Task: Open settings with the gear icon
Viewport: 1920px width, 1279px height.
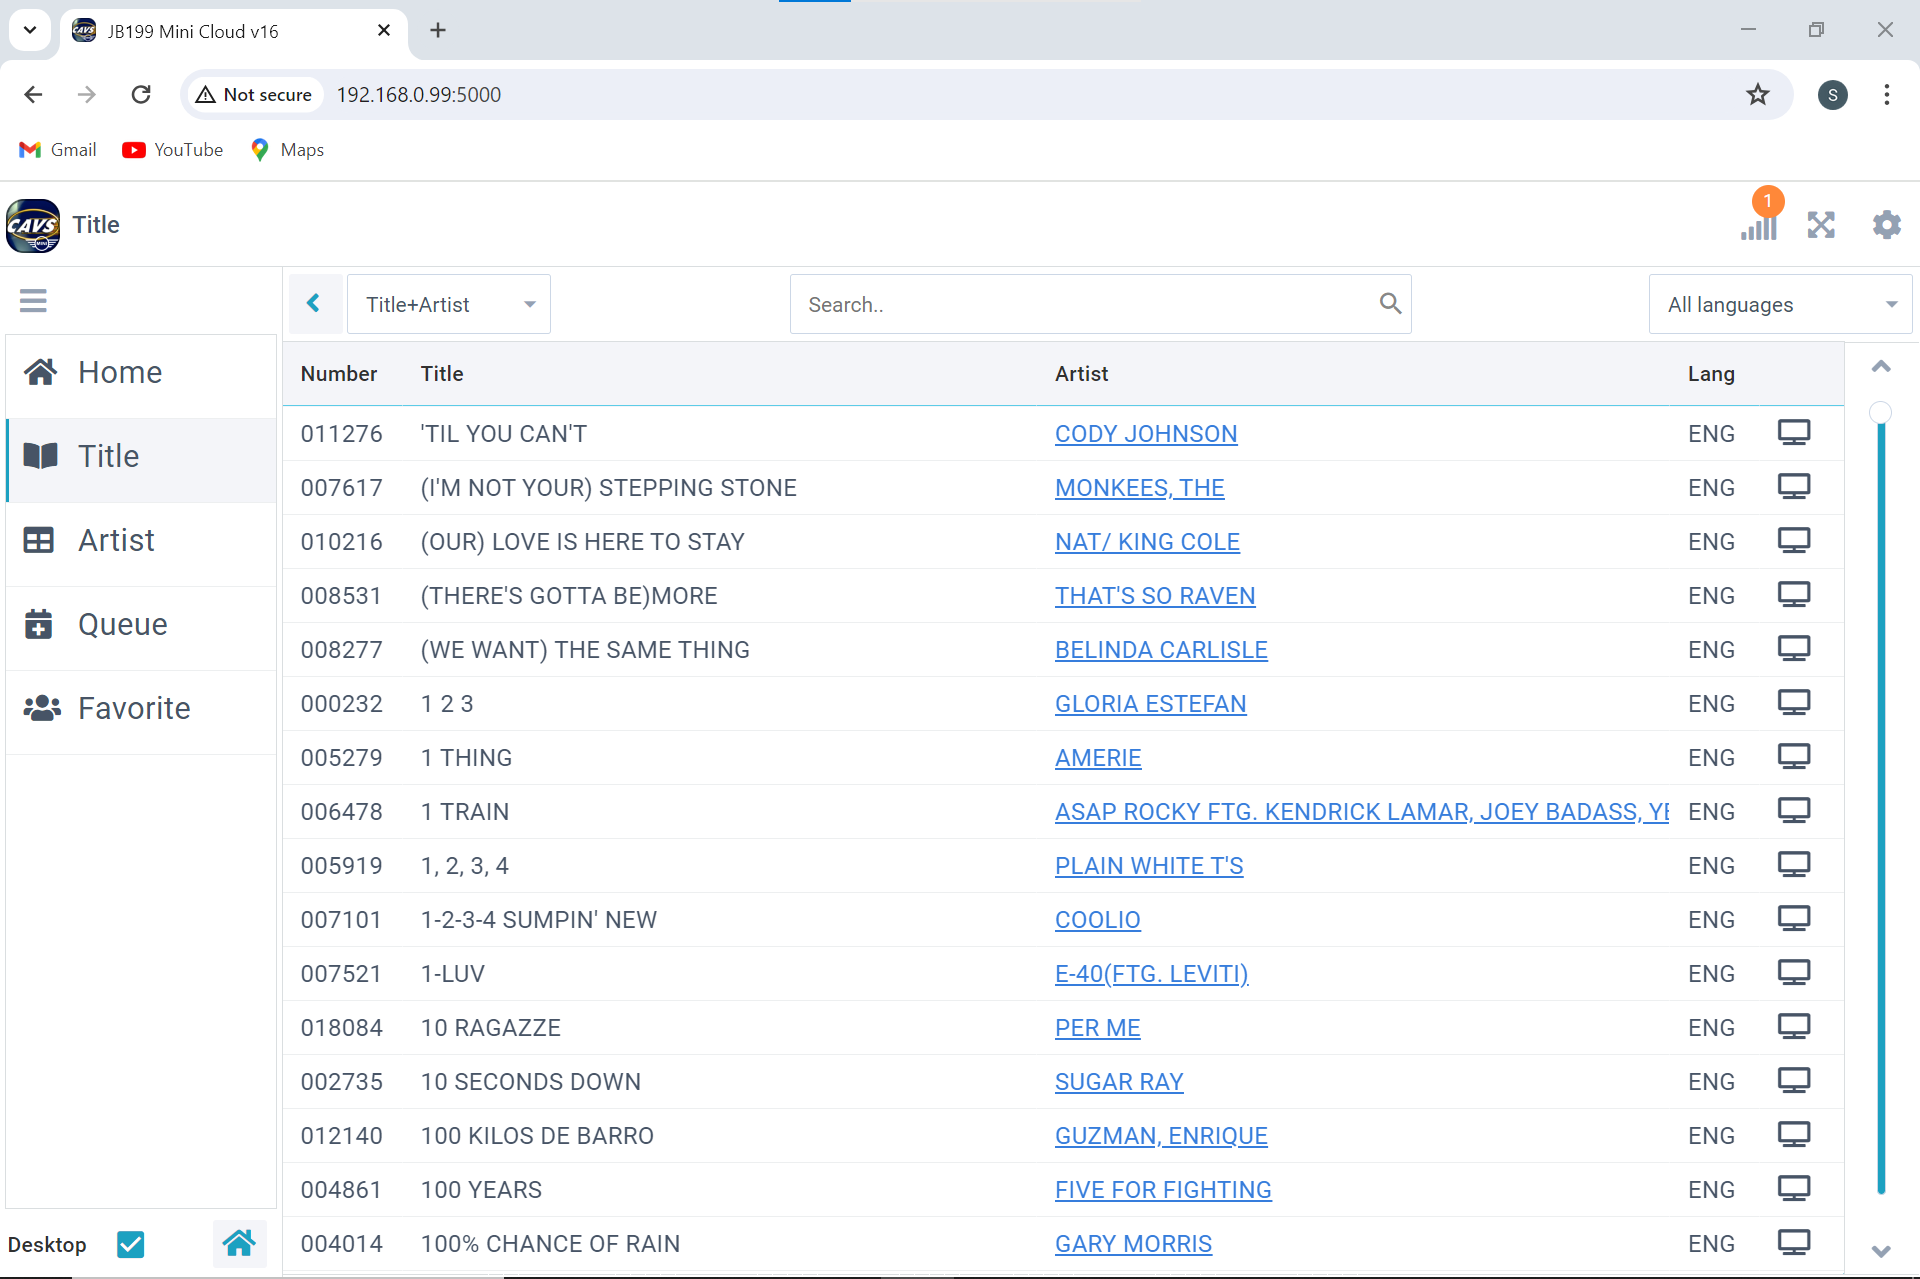Action: 1886,224
